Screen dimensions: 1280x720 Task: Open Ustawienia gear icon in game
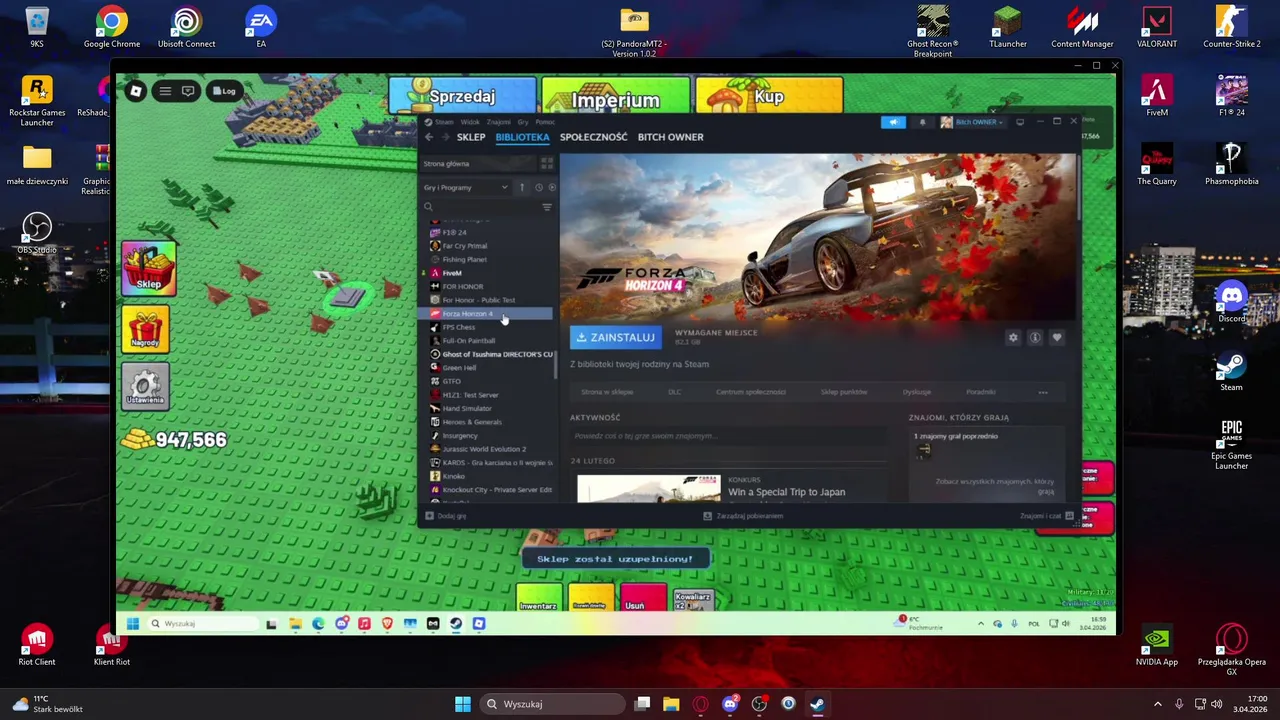point(146,386)
